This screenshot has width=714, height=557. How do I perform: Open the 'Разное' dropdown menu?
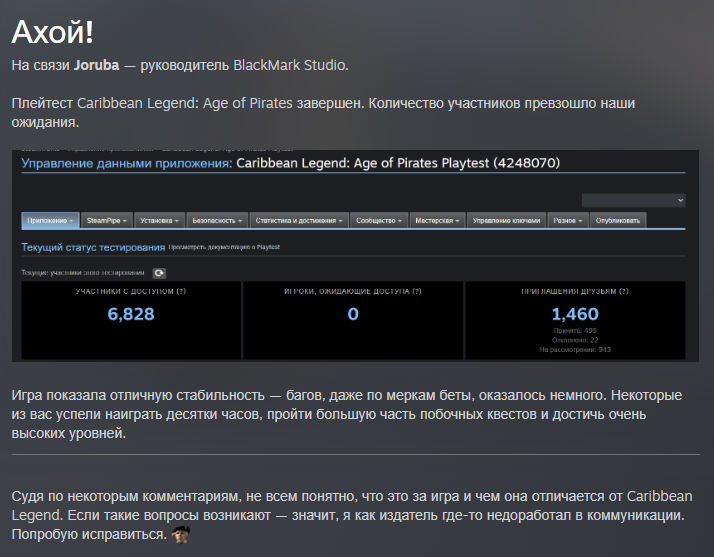(x=568, y=220)
